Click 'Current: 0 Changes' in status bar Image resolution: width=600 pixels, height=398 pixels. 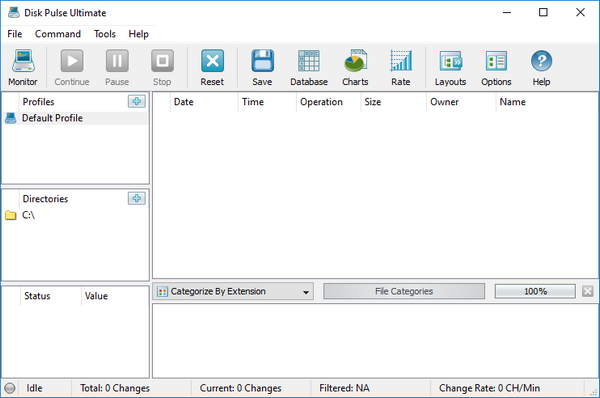tap(240, 388)
